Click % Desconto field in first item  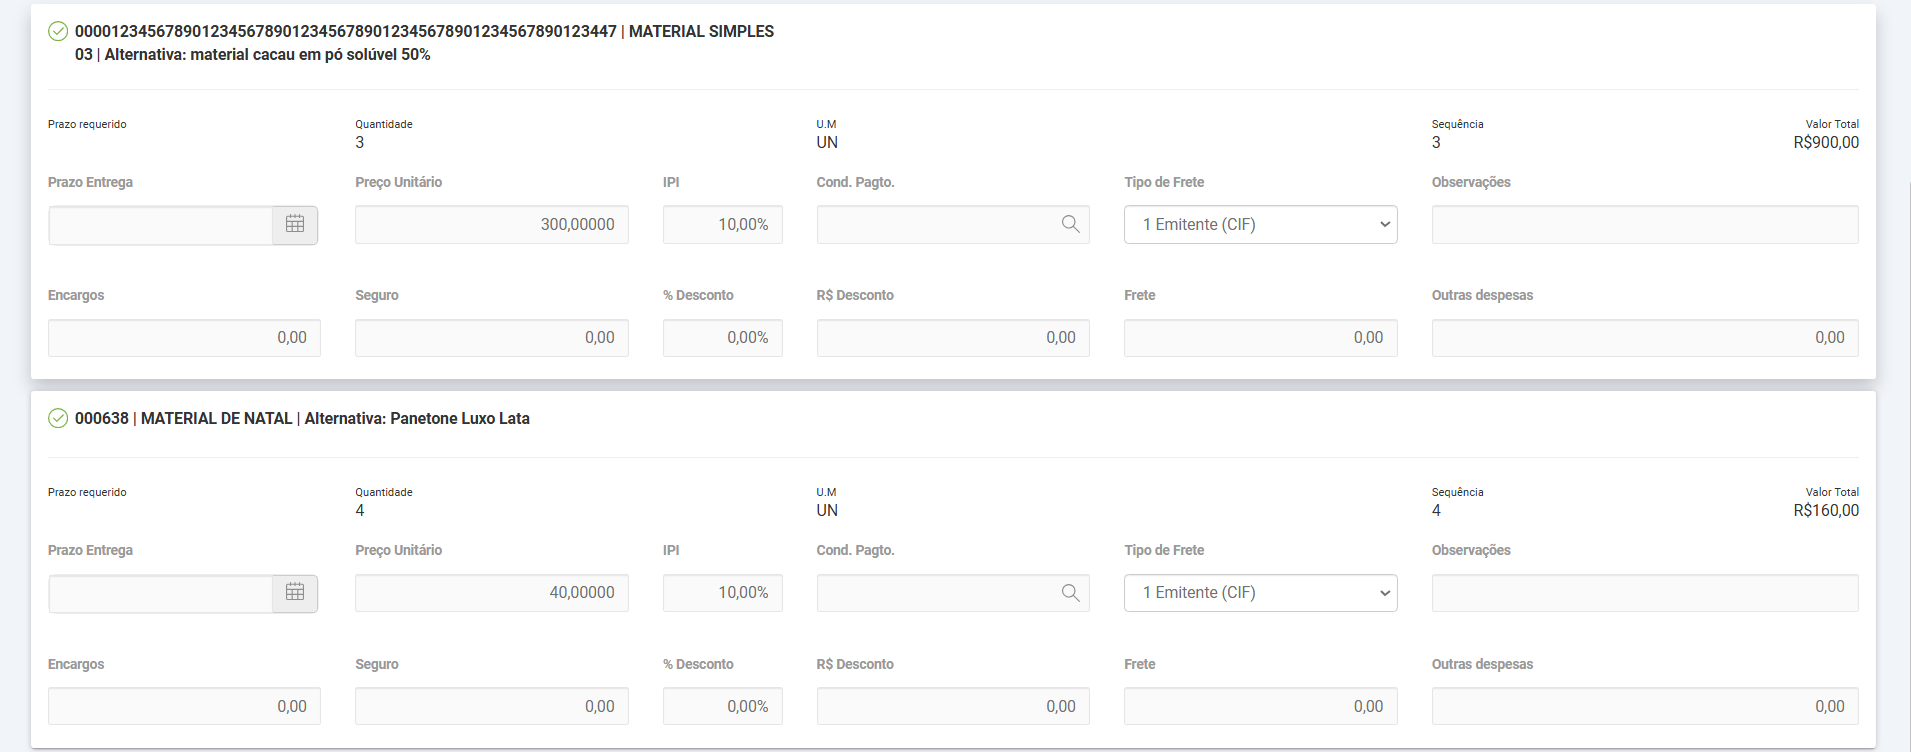[722, 338]
